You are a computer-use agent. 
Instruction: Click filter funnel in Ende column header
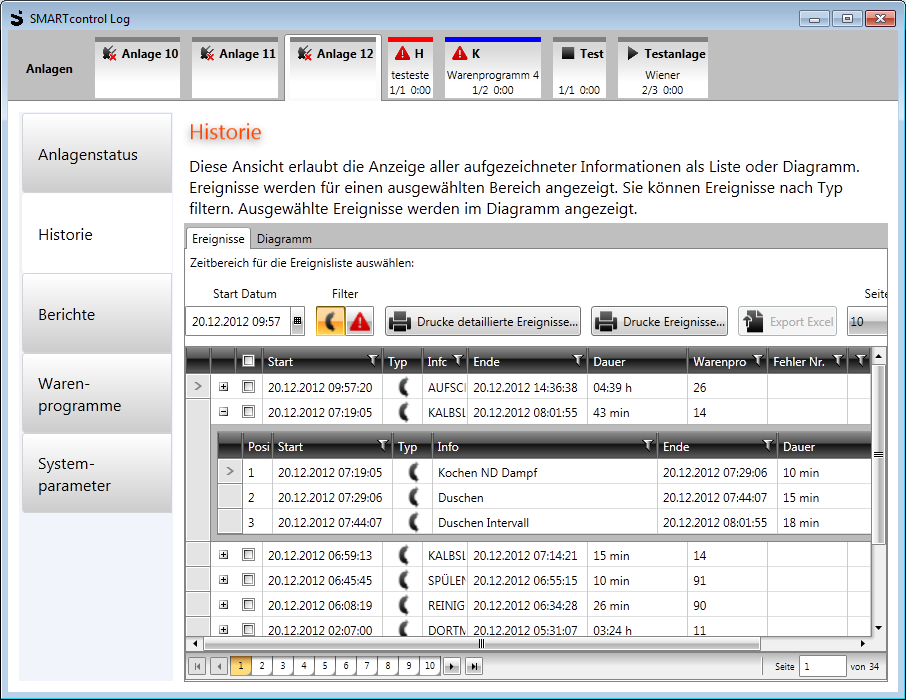[x=577, y=360]
